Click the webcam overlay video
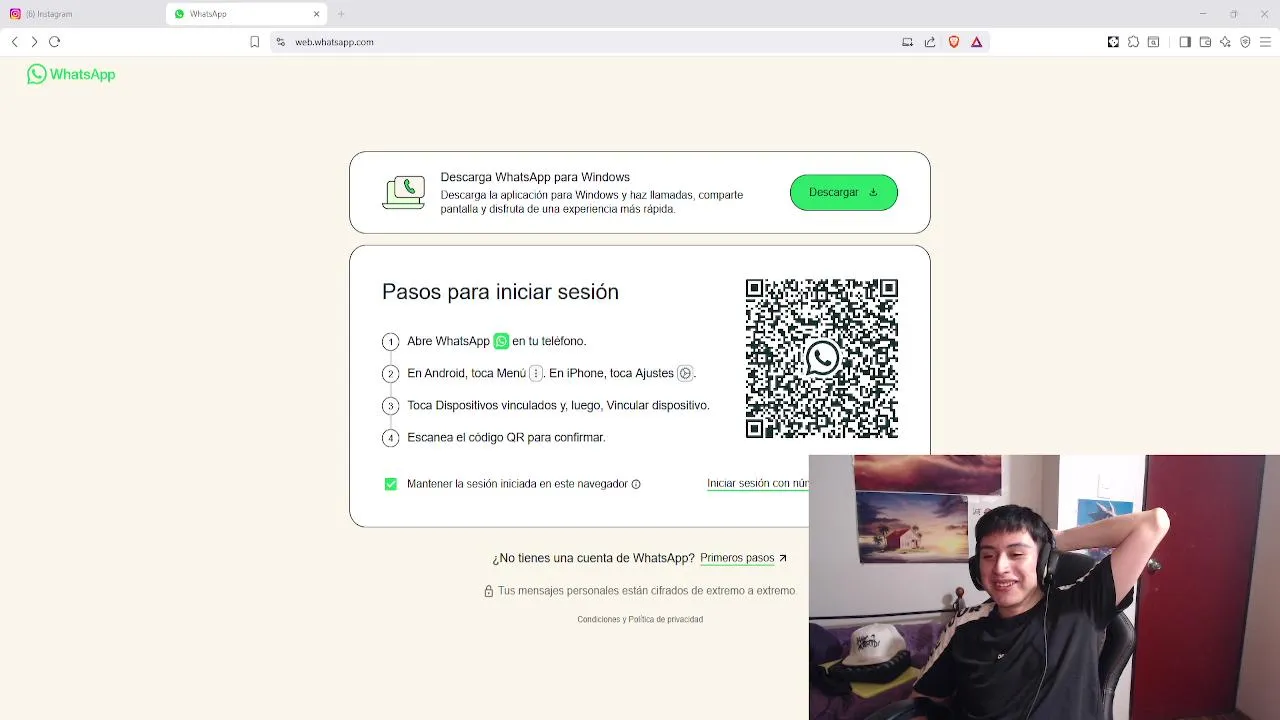Image resolution: width=1280 pixels, height=720 pixels. tap(1044, 587)
